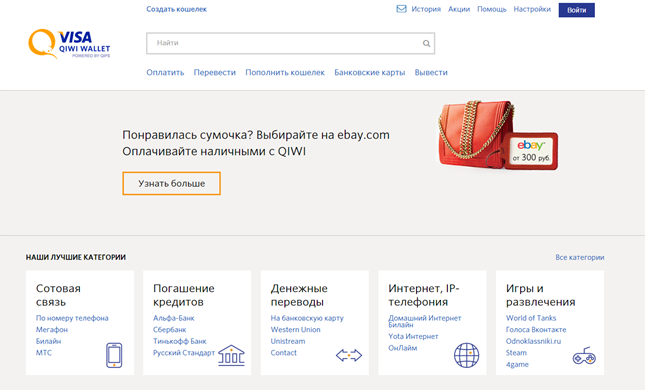Click the transfer arrows icon in Денежные переводы

click(349, 355)
